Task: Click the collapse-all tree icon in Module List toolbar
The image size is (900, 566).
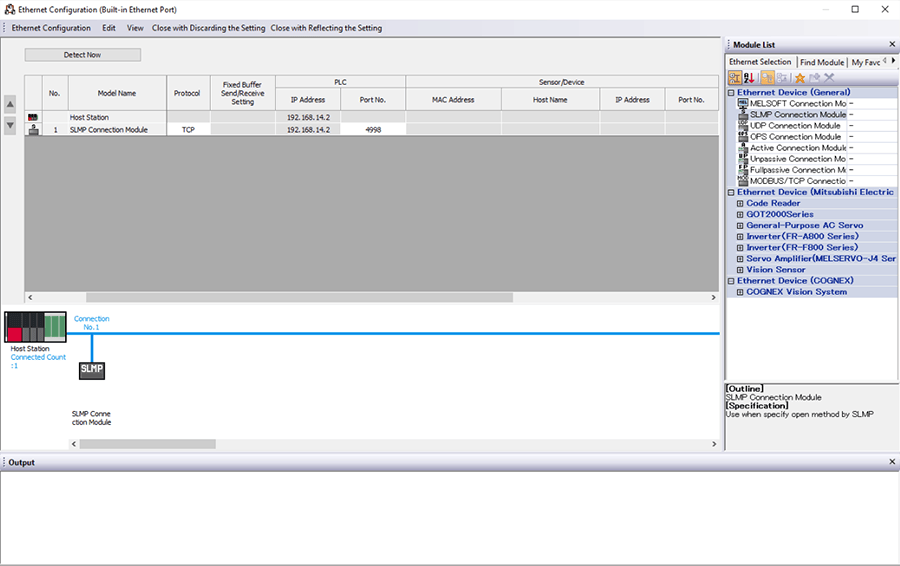Action: click(x=782, y=78)
